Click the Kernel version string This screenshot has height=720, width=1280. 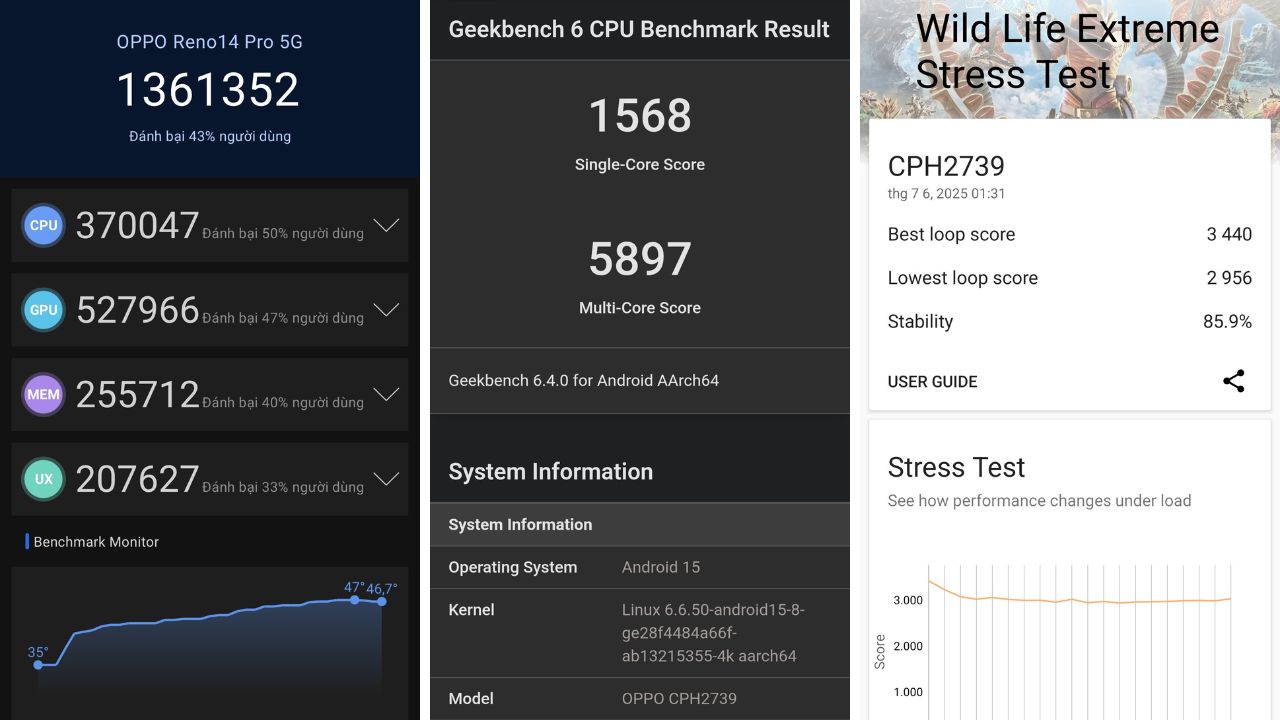[x=713, y=633]
